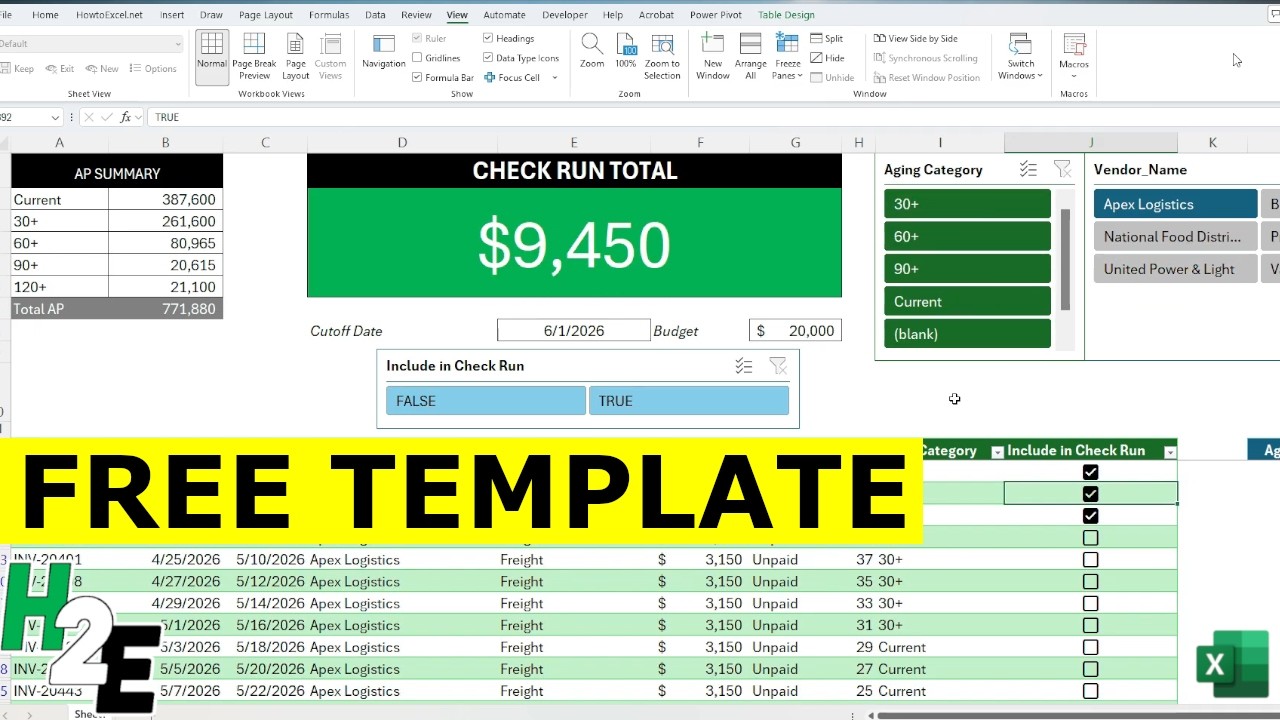Switch to the Data tab
This screenshot has width=1280, height=720.
tap(375, 15)
